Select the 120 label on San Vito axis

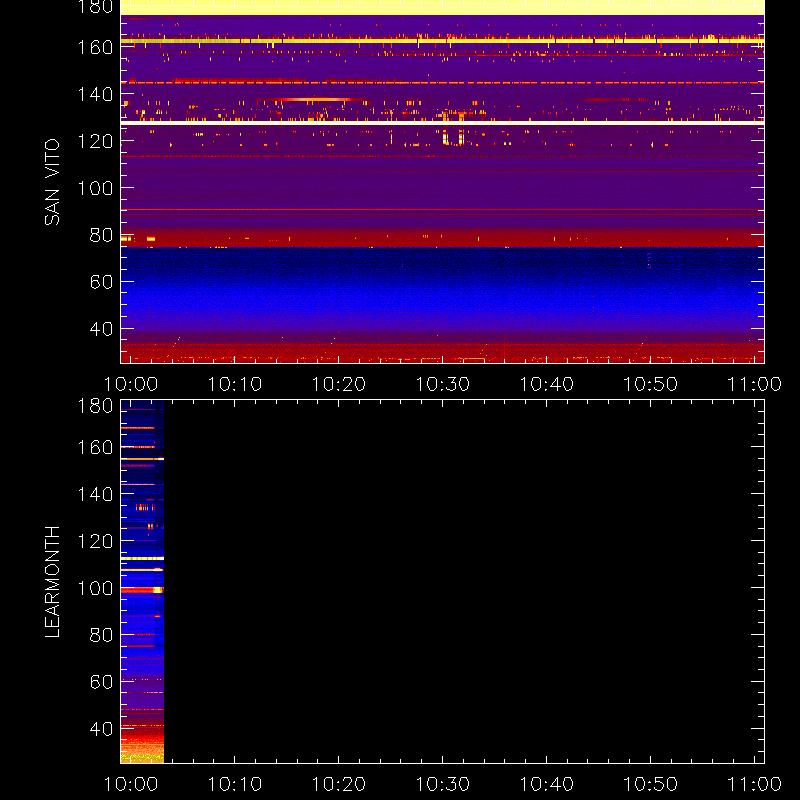[95, 141]
